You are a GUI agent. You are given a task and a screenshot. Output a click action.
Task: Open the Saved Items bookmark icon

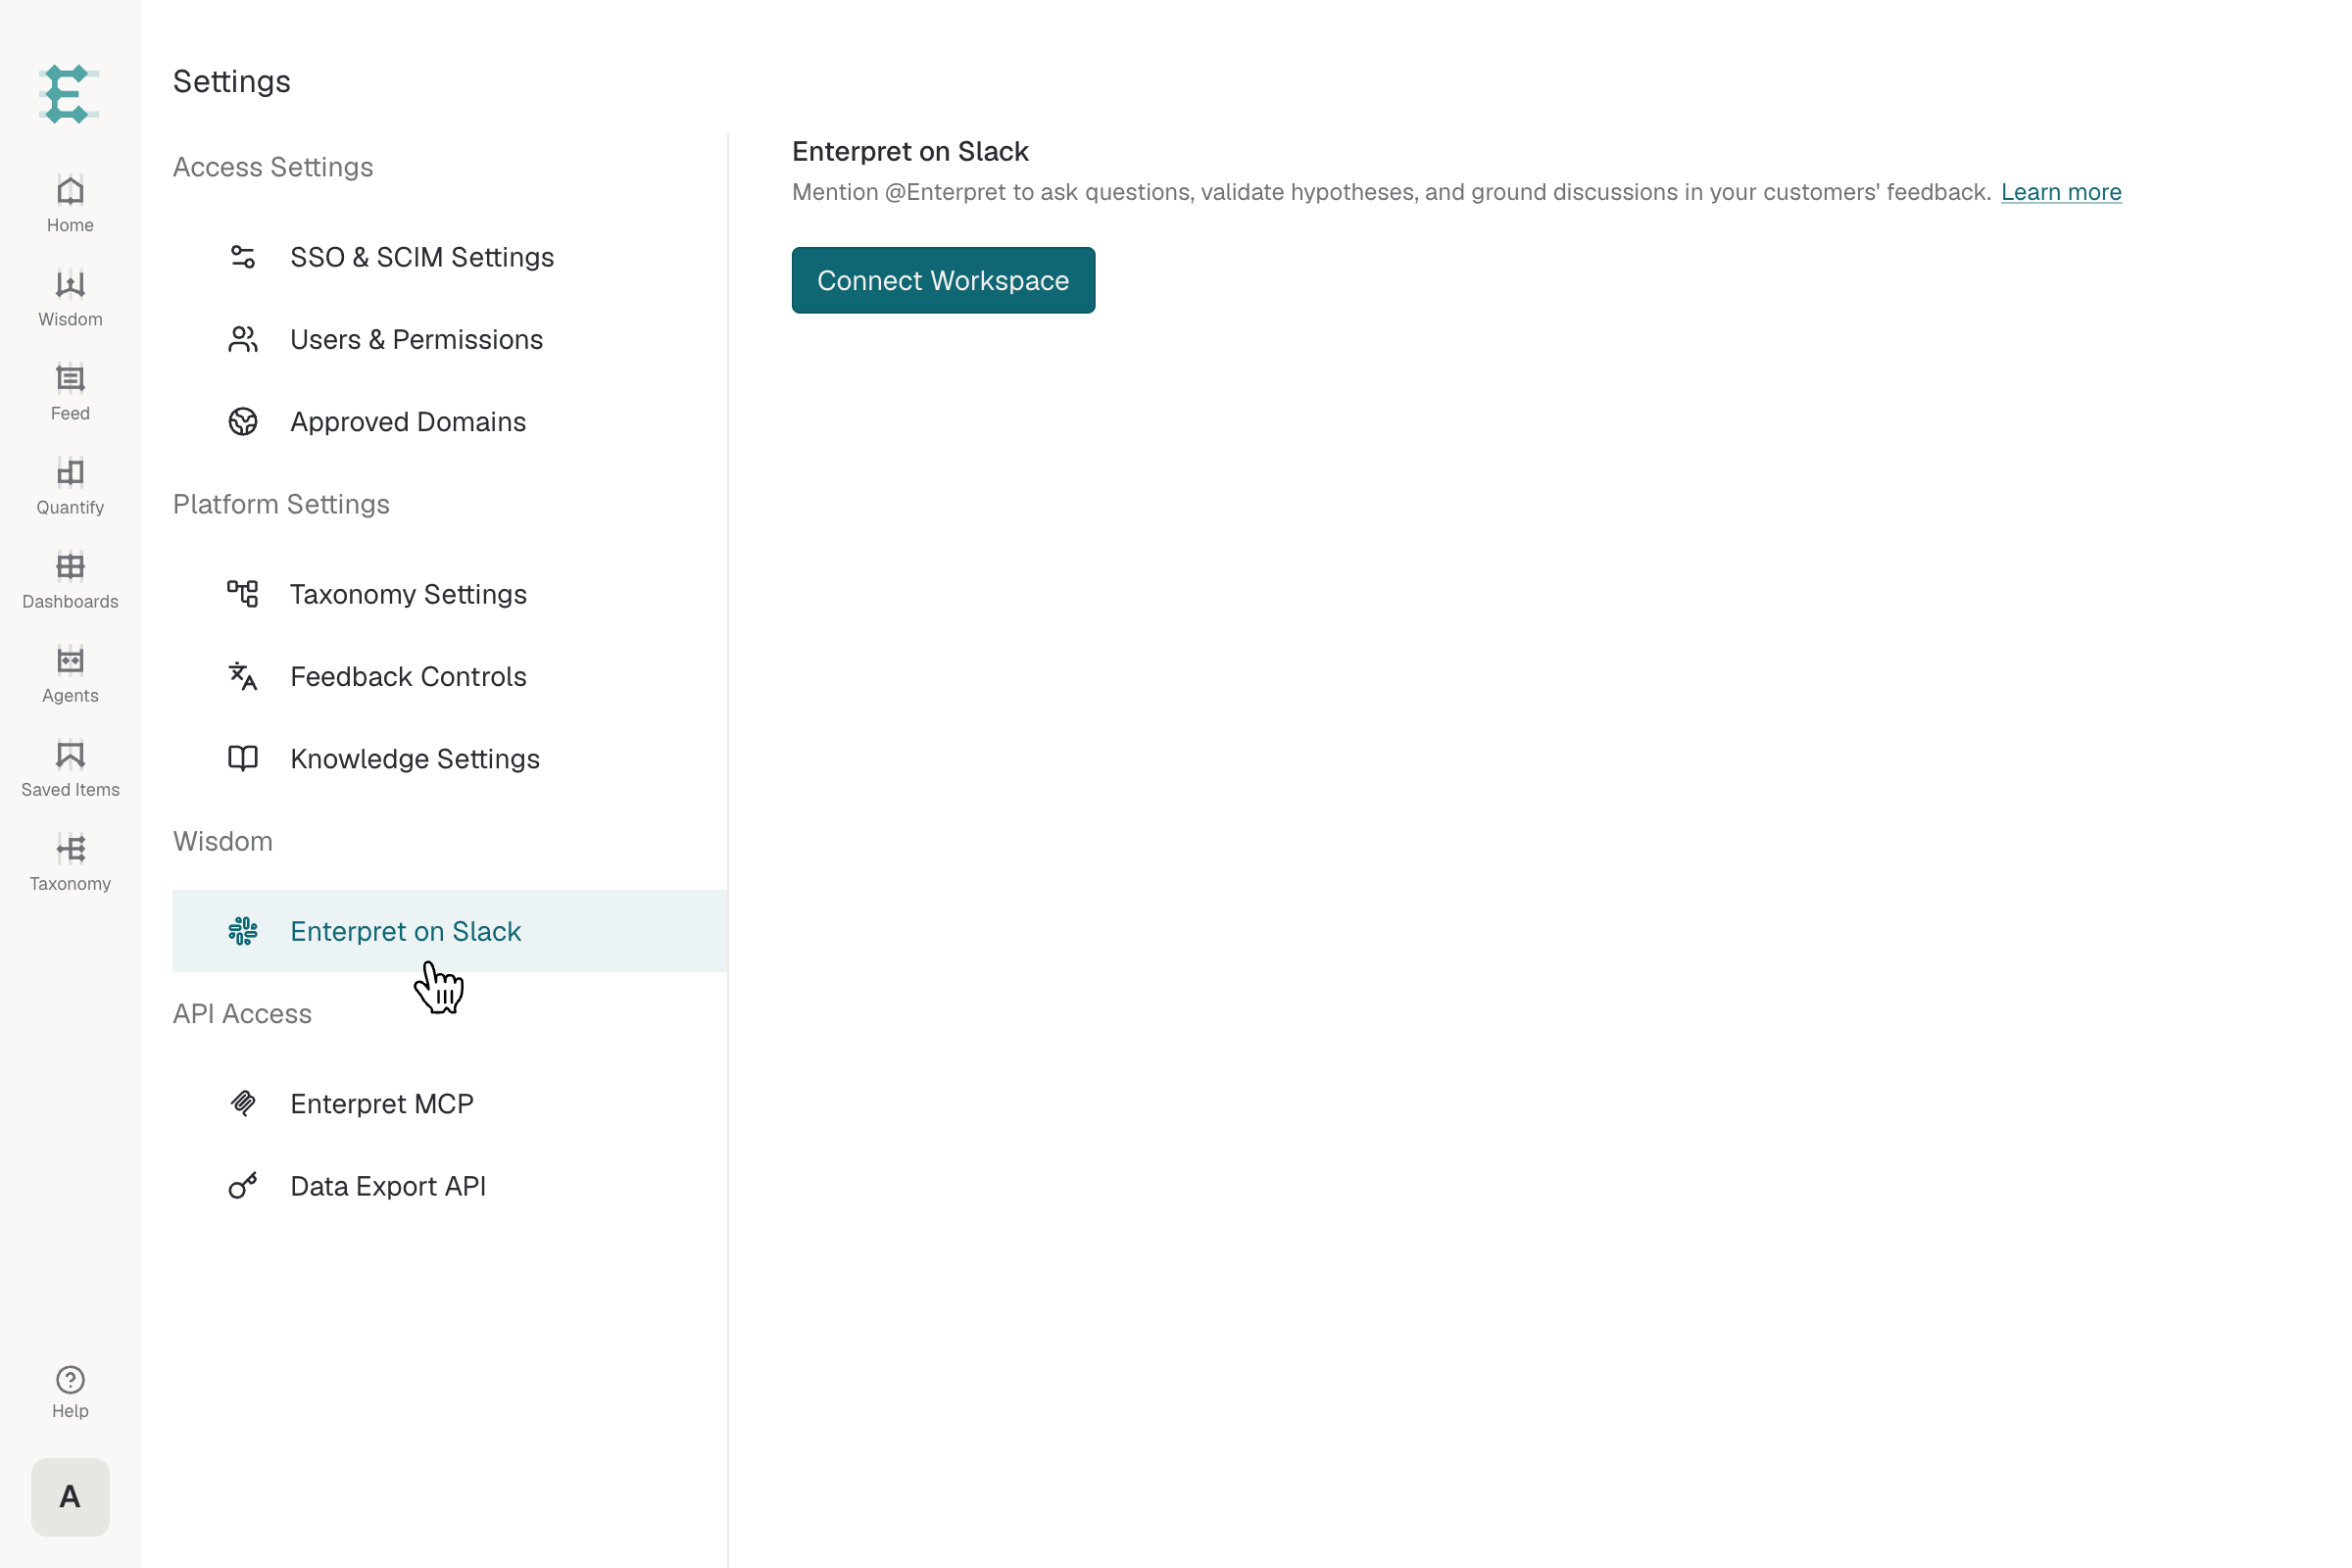click(70, 754)
